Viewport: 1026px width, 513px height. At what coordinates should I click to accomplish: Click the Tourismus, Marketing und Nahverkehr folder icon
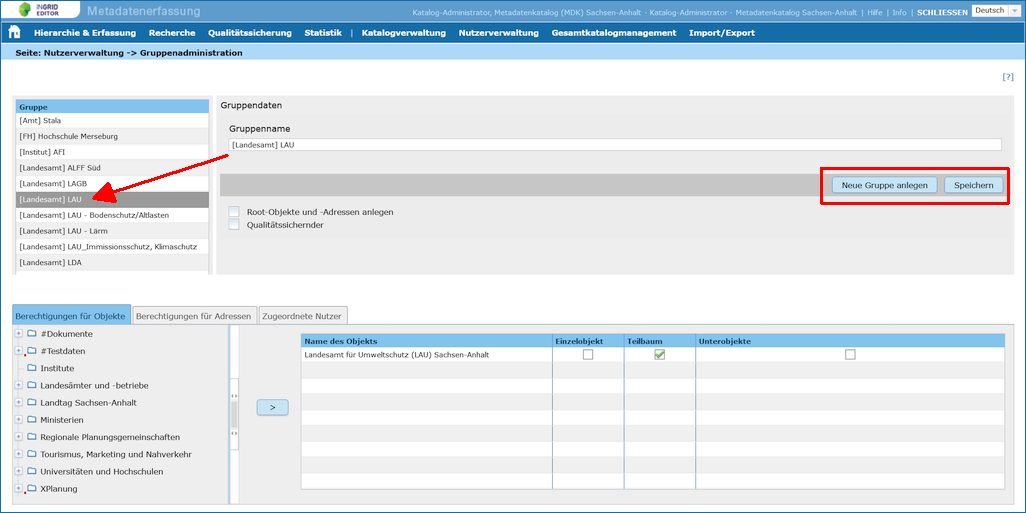click(x=31, y=454)
